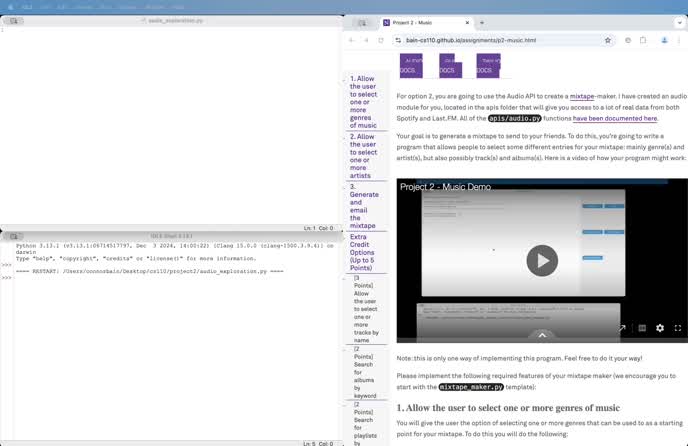Click the empty editor text area of audio_exploration.py

pos(171,126)
